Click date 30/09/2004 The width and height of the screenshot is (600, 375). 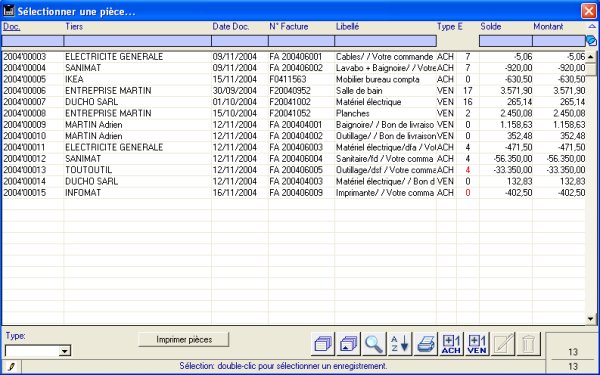235,91
